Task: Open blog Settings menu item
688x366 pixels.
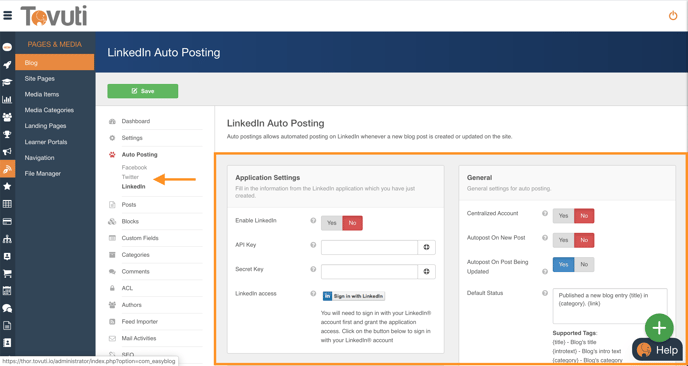Action: pos(132,138)
